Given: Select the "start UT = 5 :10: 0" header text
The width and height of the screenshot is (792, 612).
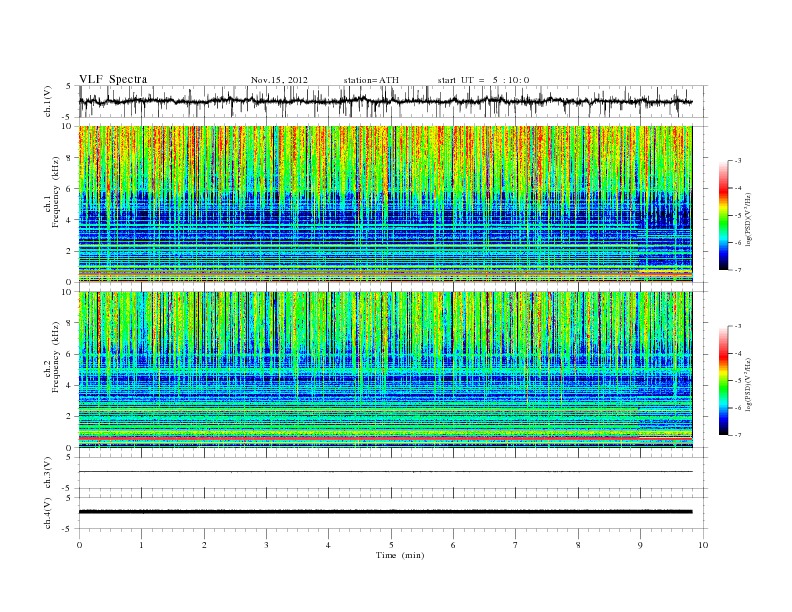Looking at the screenshot, I should tap(483, 80).
